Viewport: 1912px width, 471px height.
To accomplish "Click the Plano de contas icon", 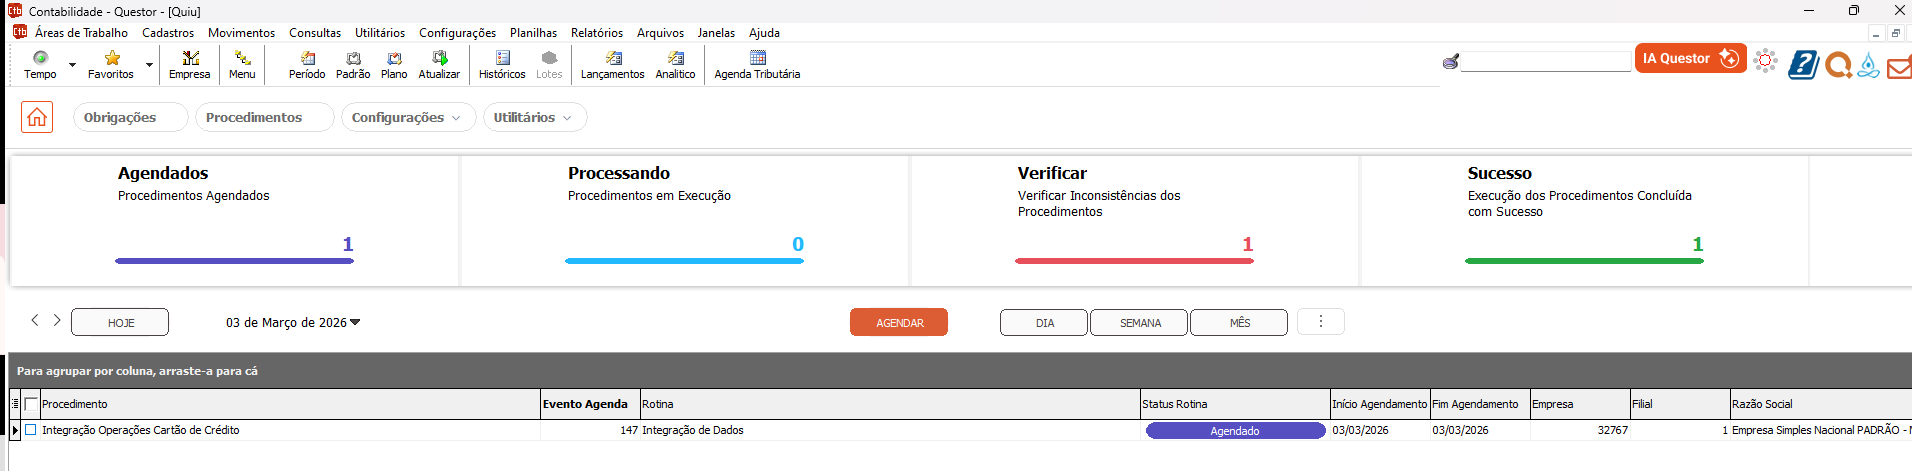I will click(x=394, y=64).
